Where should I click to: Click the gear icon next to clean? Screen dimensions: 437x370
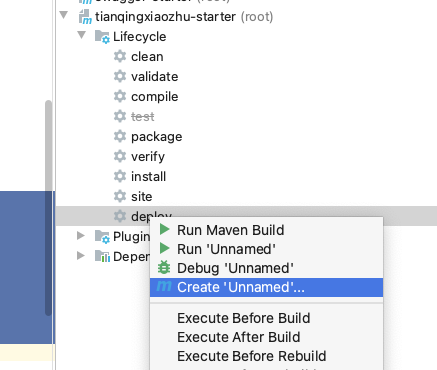(x=120, y=56)
